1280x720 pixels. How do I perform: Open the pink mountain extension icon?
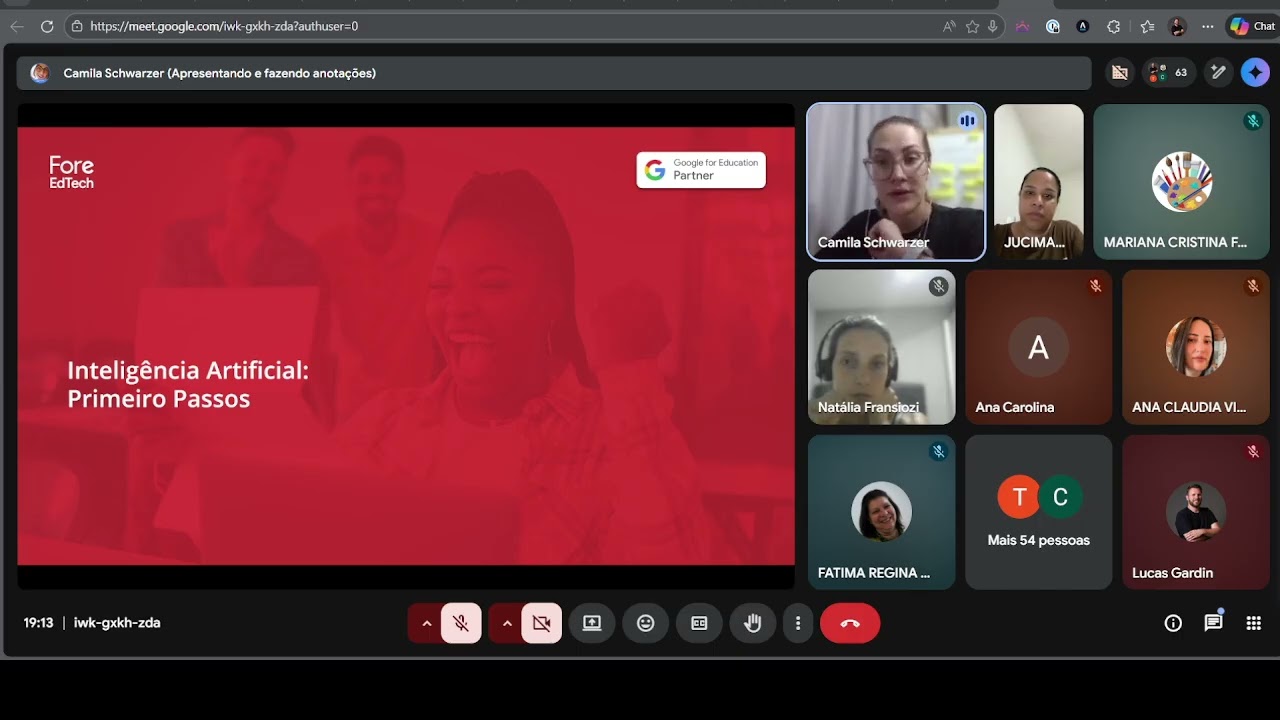pos(1022,26)
